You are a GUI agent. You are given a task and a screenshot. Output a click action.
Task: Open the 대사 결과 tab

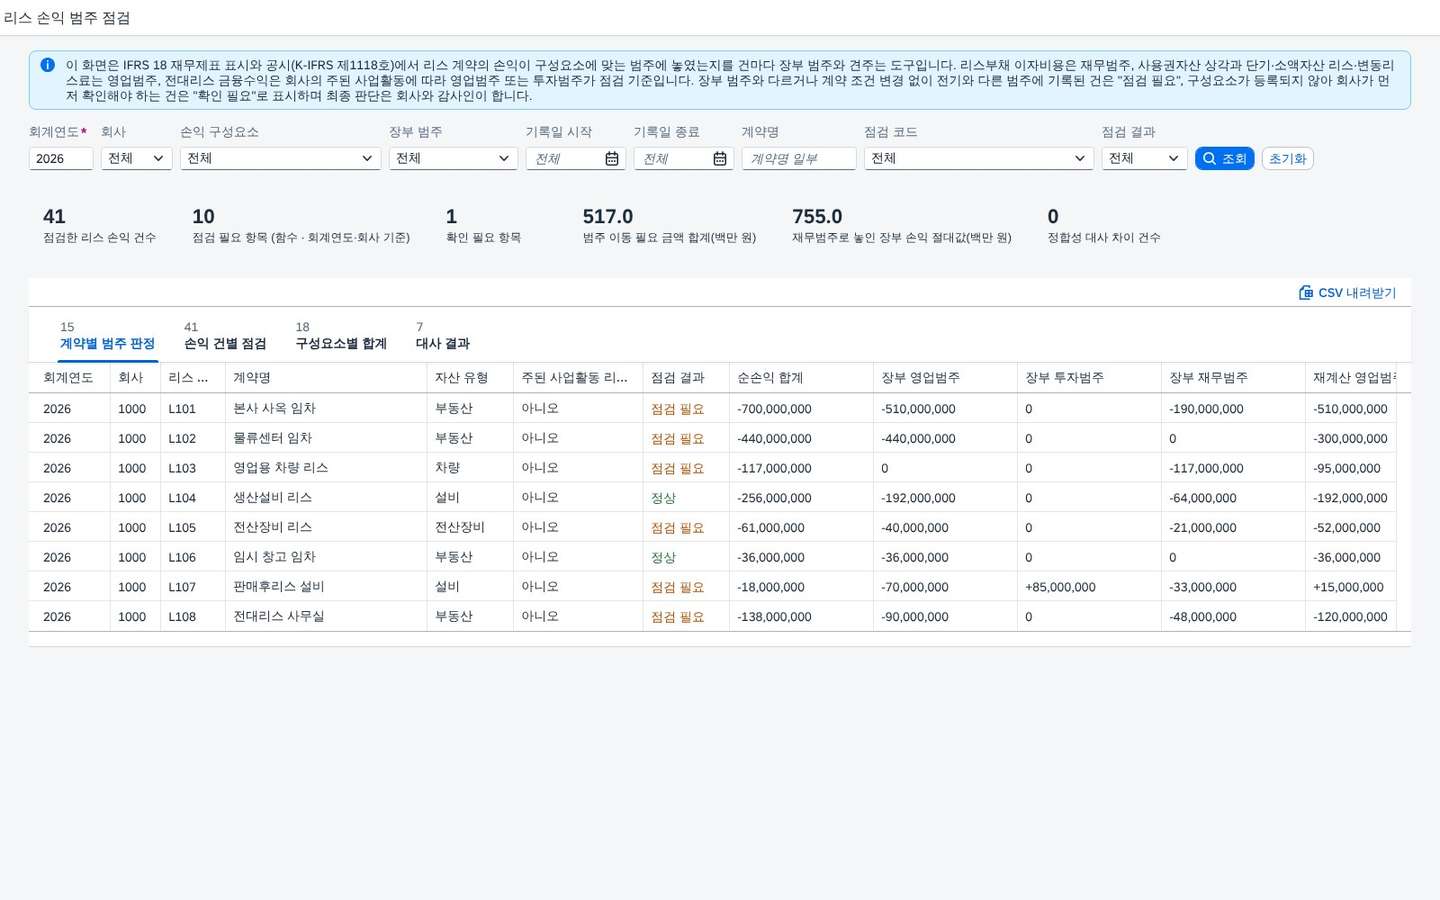tap(442, 336)
